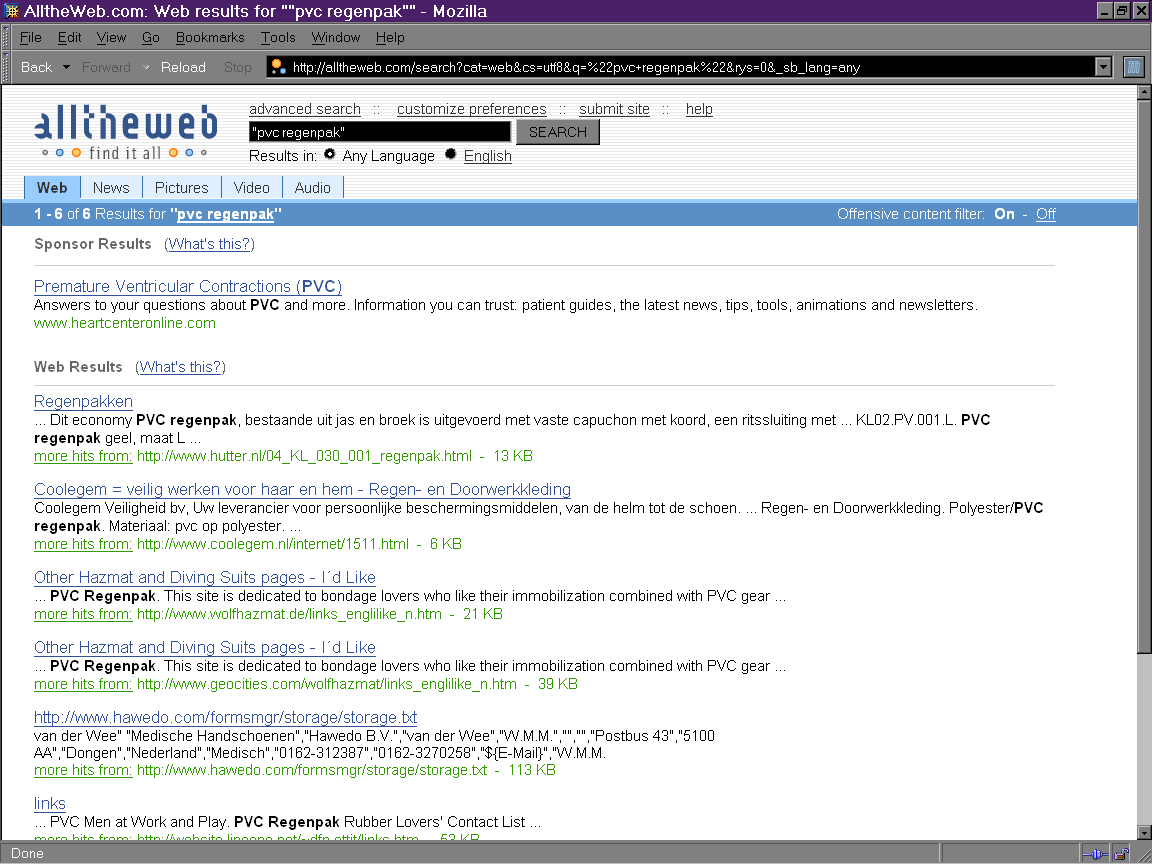Click the English language link

click(x=488, y=156)
